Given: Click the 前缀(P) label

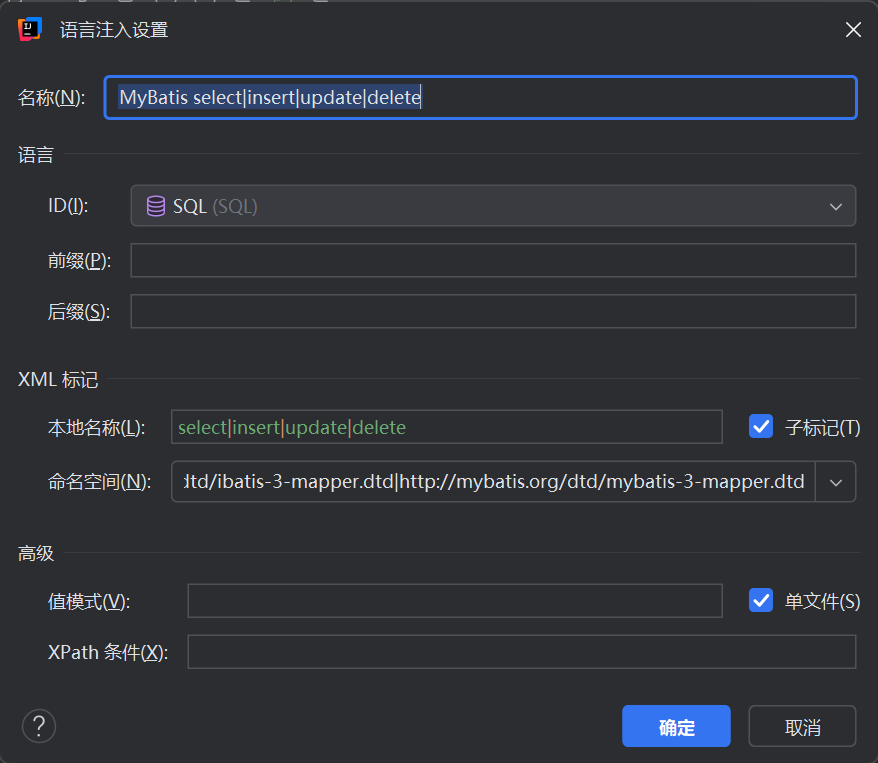Looking at the screenshot, I should [80, 261].
